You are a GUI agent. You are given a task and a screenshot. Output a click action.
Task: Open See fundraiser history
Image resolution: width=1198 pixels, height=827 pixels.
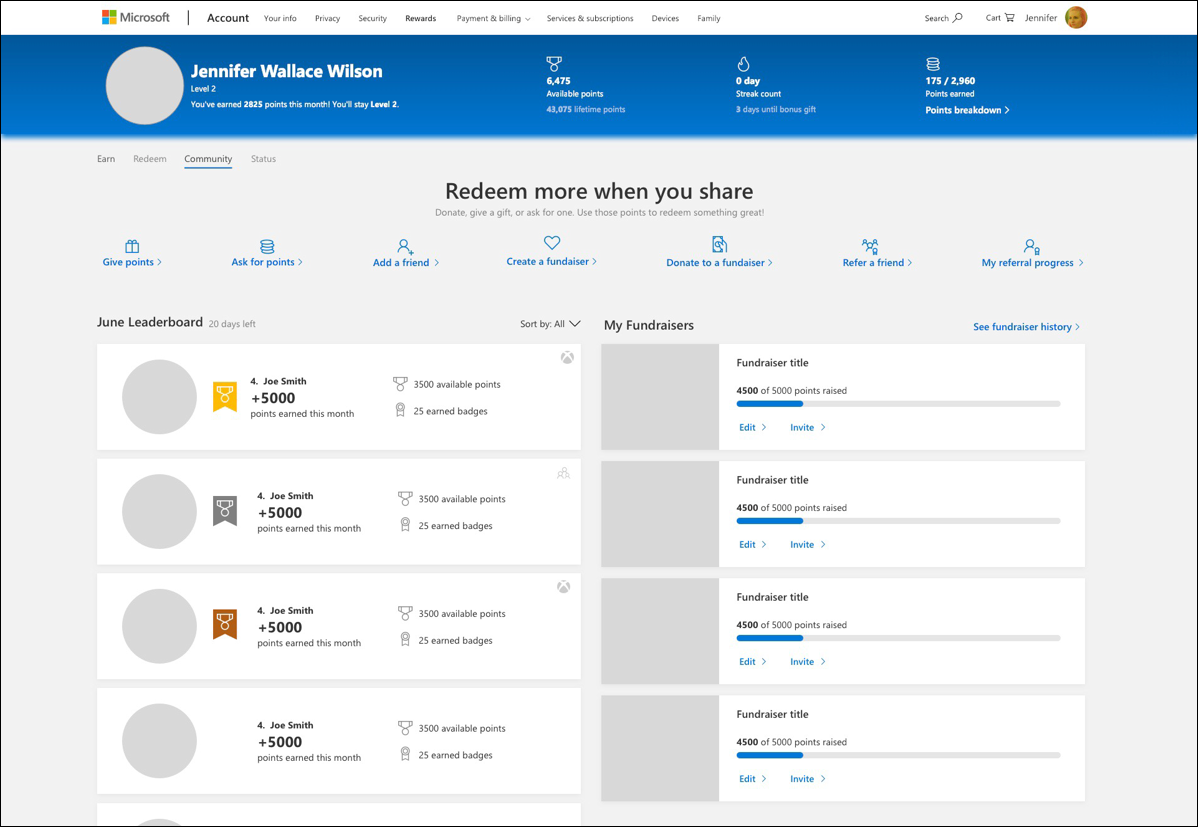tap(1026, 326)
